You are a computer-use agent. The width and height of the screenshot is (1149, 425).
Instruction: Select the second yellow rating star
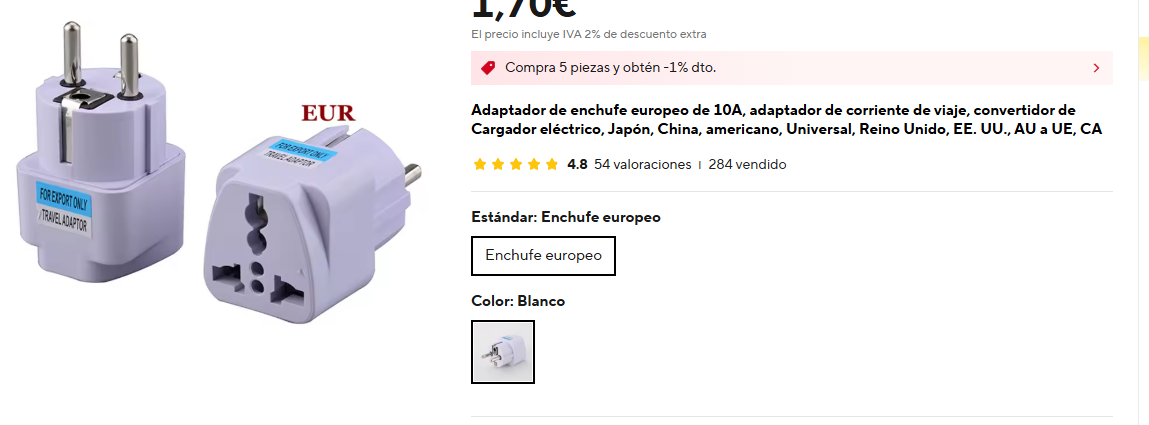[498, 164]
